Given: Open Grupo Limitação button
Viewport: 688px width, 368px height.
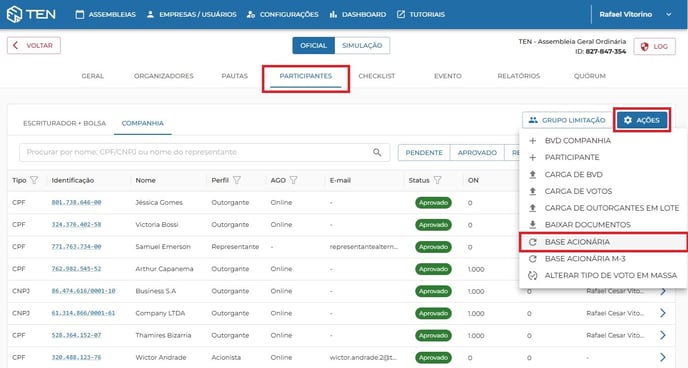Looking at the screenshot, I should pos(567,120).
